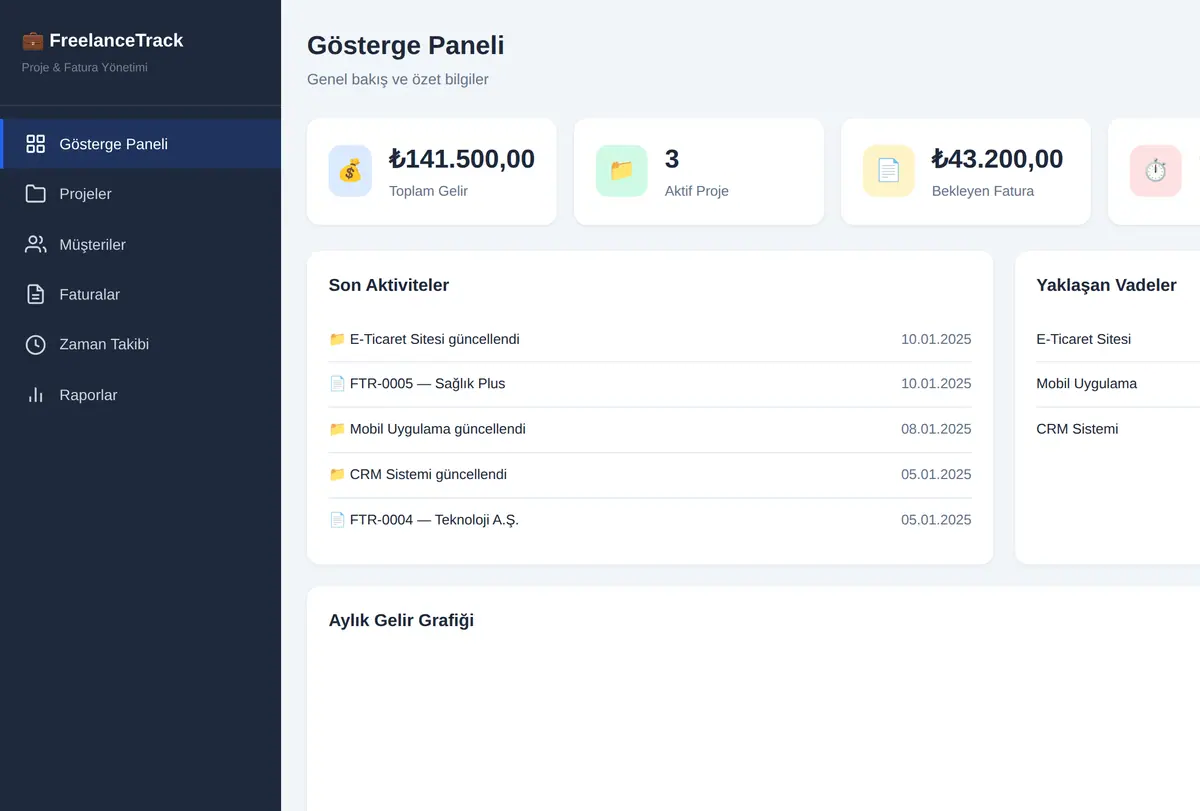Open Zaman Takibi from the sidebar
1200x811 pixels.
point(141,344)
